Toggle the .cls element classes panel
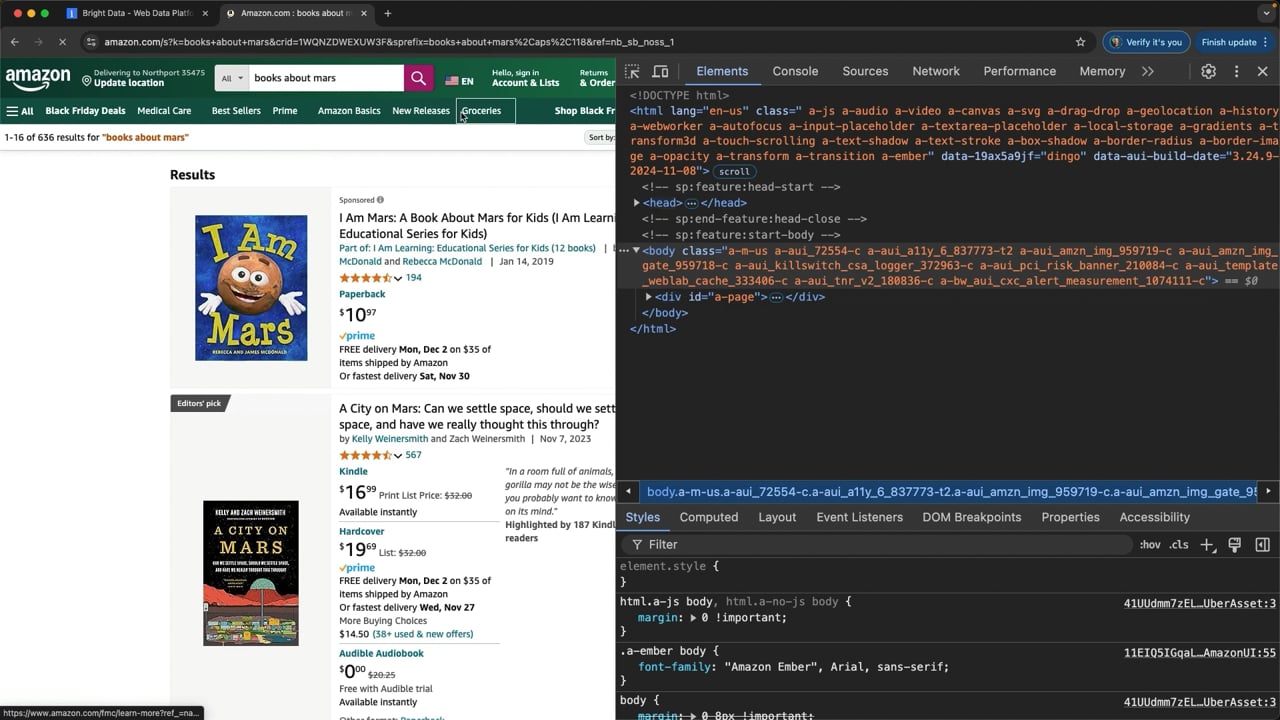The image size is (1280, 720). [x=1179, y=545]
